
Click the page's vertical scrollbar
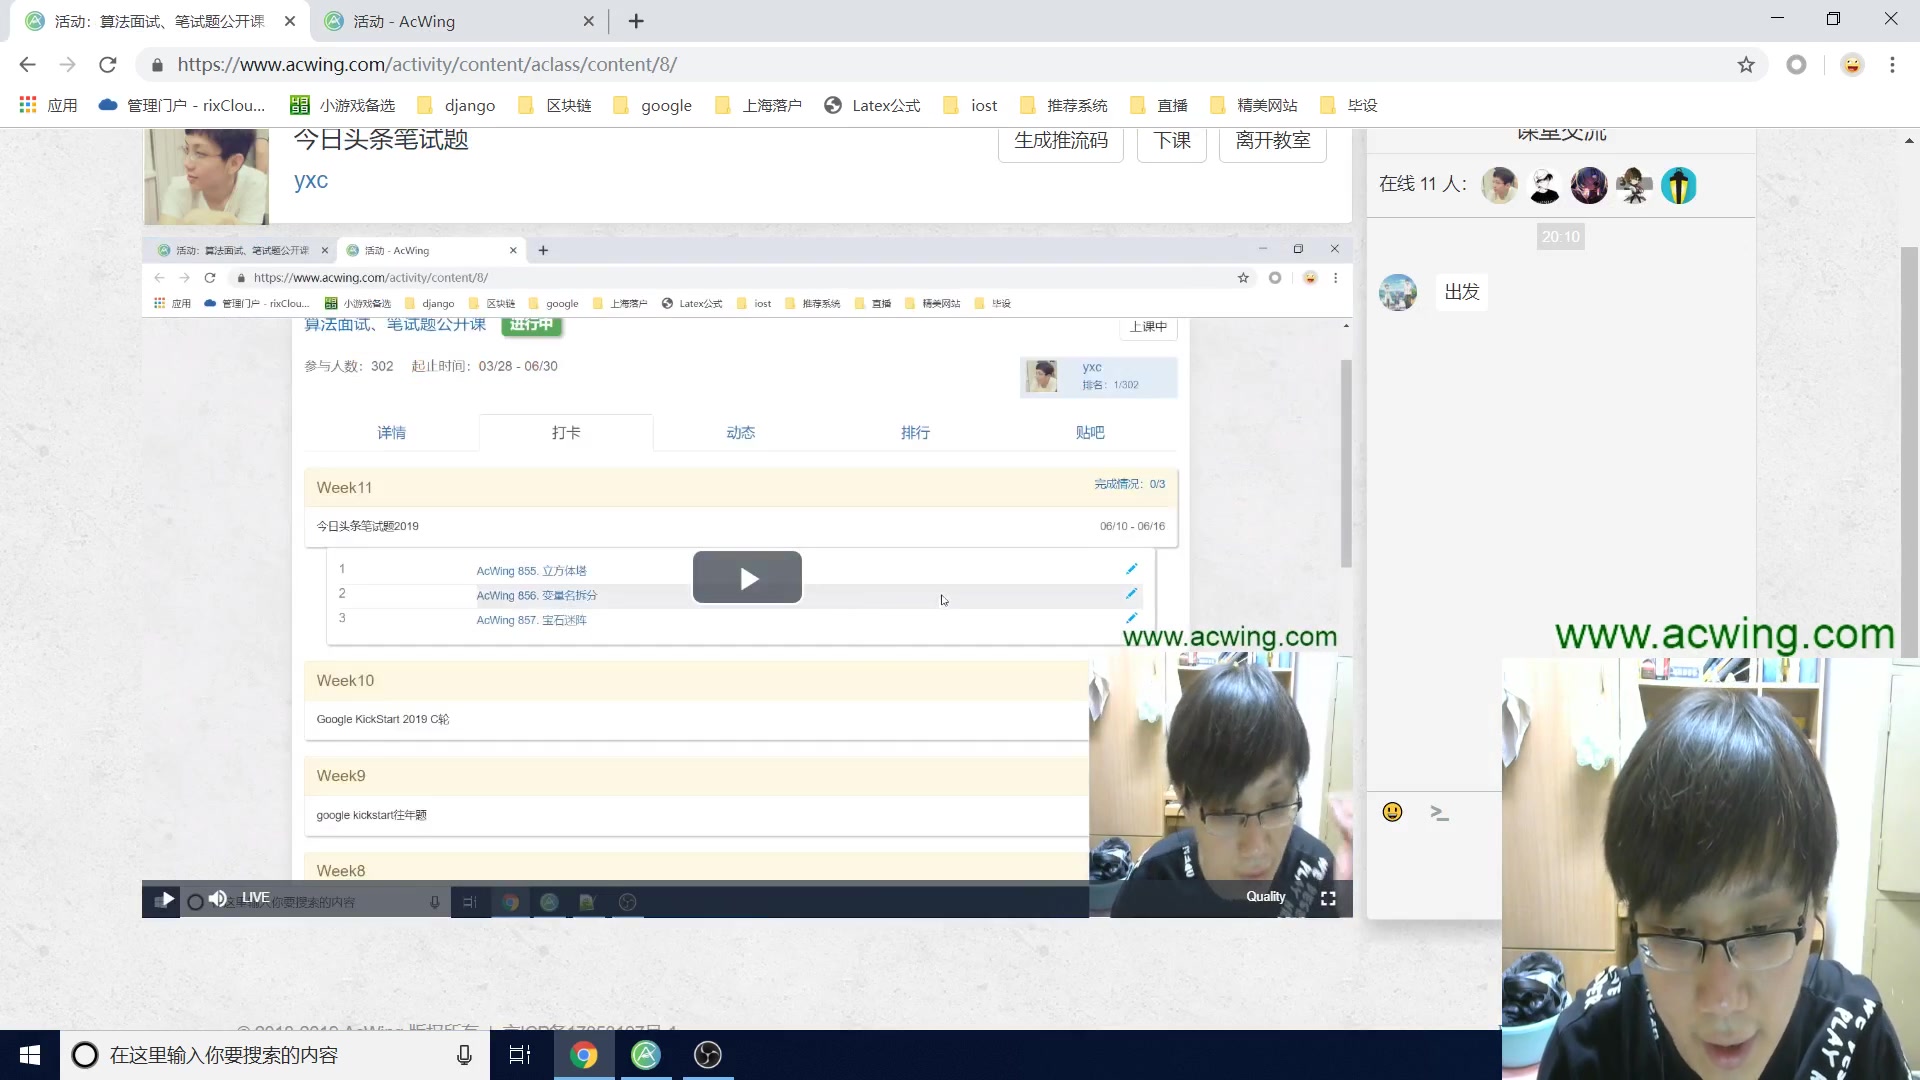pyautogui.click(x=1909, y=450)
